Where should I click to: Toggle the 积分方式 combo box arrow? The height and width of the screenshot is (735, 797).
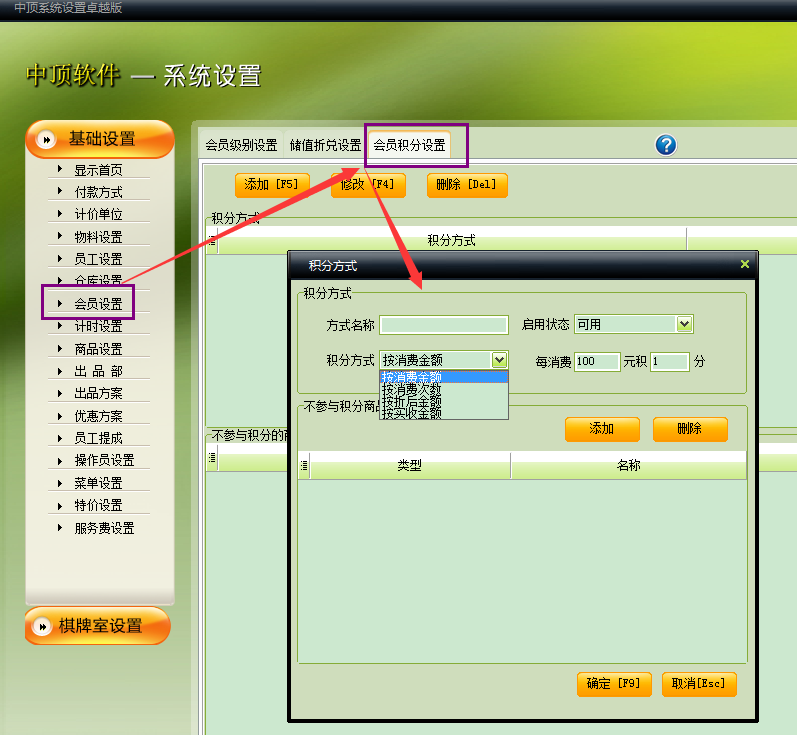tap(499, 360)
